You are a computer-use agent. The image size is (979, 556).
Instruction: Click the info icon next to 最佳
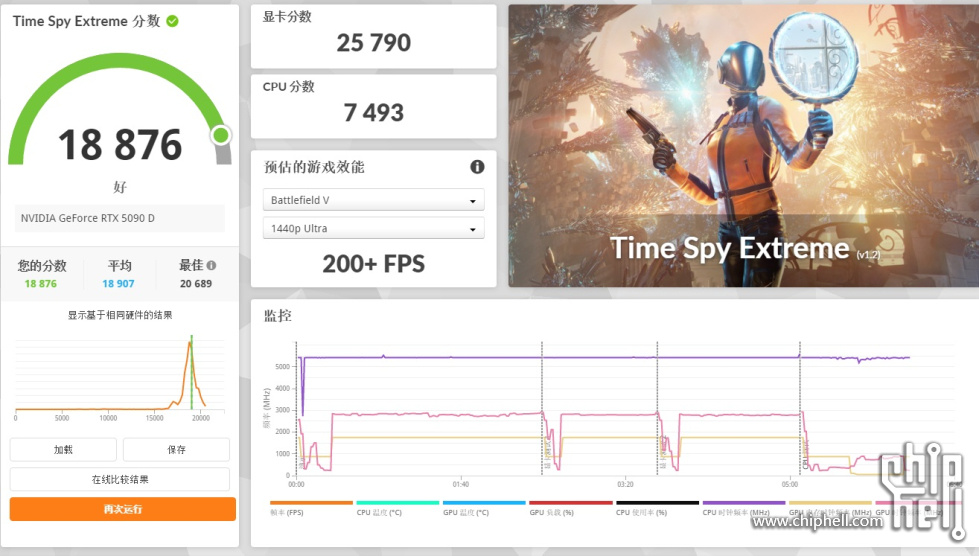click(x=211, y=265)
